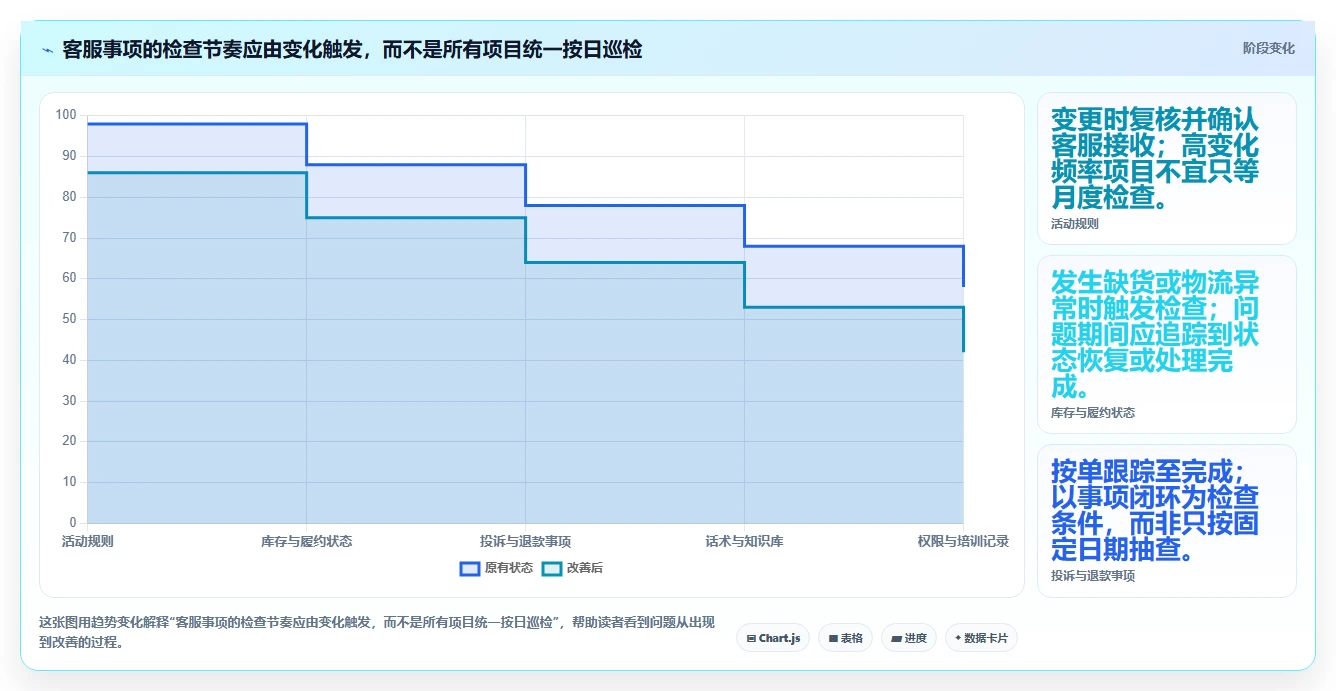Click the y-axis value 50
The height and width of the screenshot is (691, 1336).
70,319
